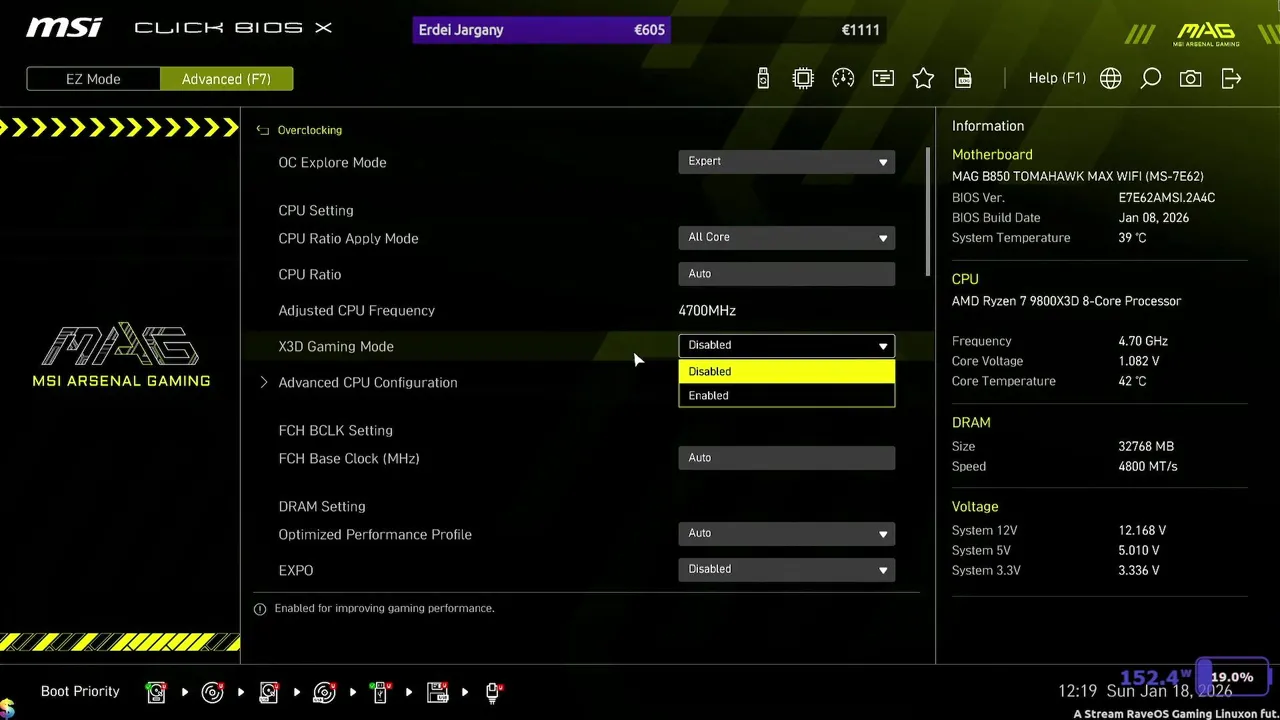The height and width of the screenshot is (720, 1280).
Task: Open the EXPO dropdown
Action: click(x=786, y=569)
